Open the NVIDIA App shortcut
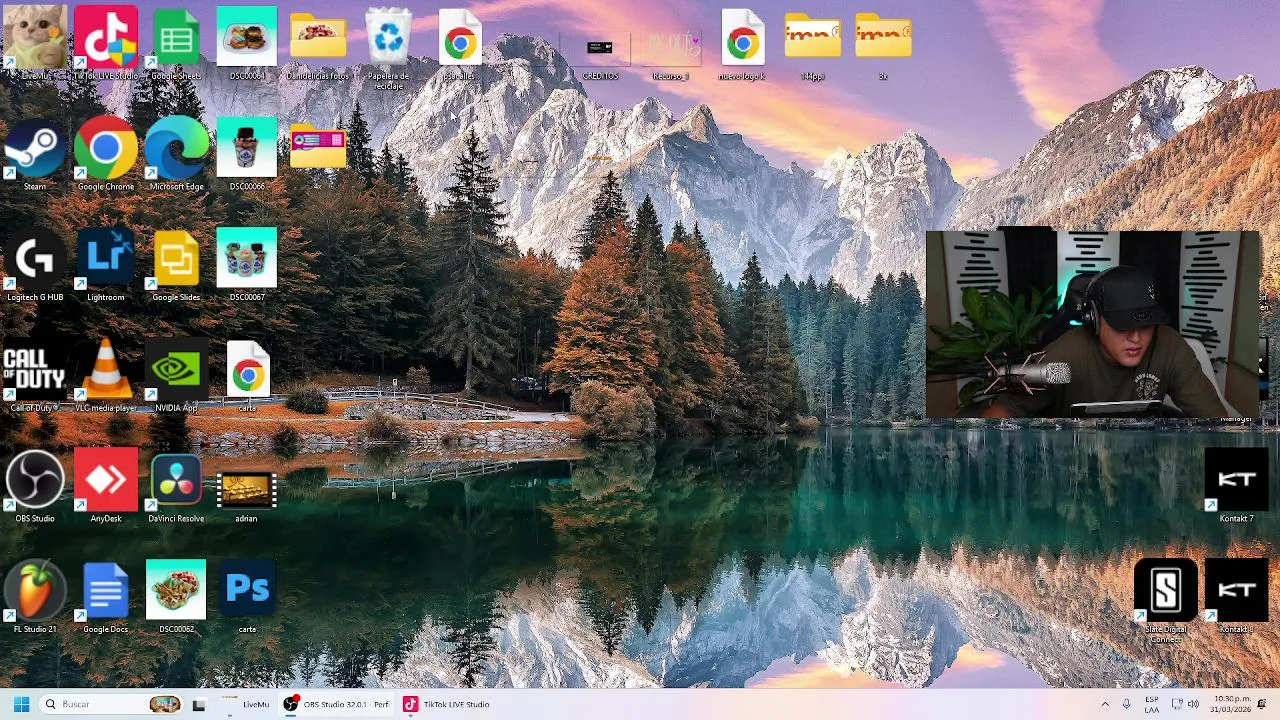This screenshot has width=1280, height=720. pyautogui.click(x=176, y=377)
